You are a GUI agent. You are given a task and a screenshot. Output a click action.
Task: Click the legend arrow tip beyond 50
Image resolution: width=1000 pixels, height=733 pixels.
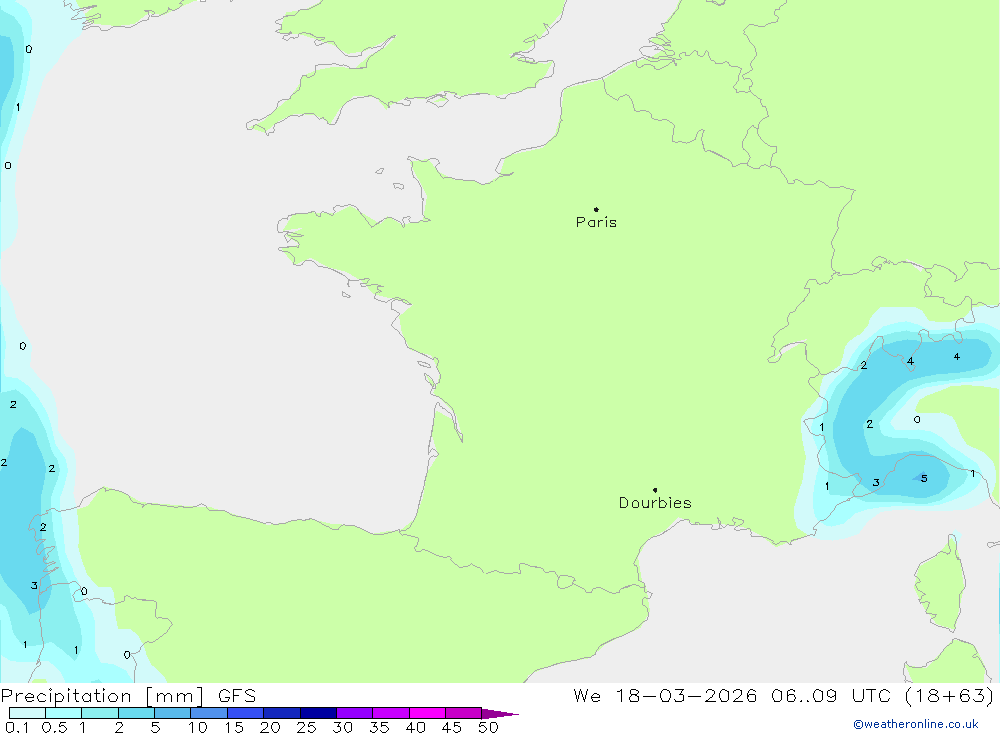501,714
